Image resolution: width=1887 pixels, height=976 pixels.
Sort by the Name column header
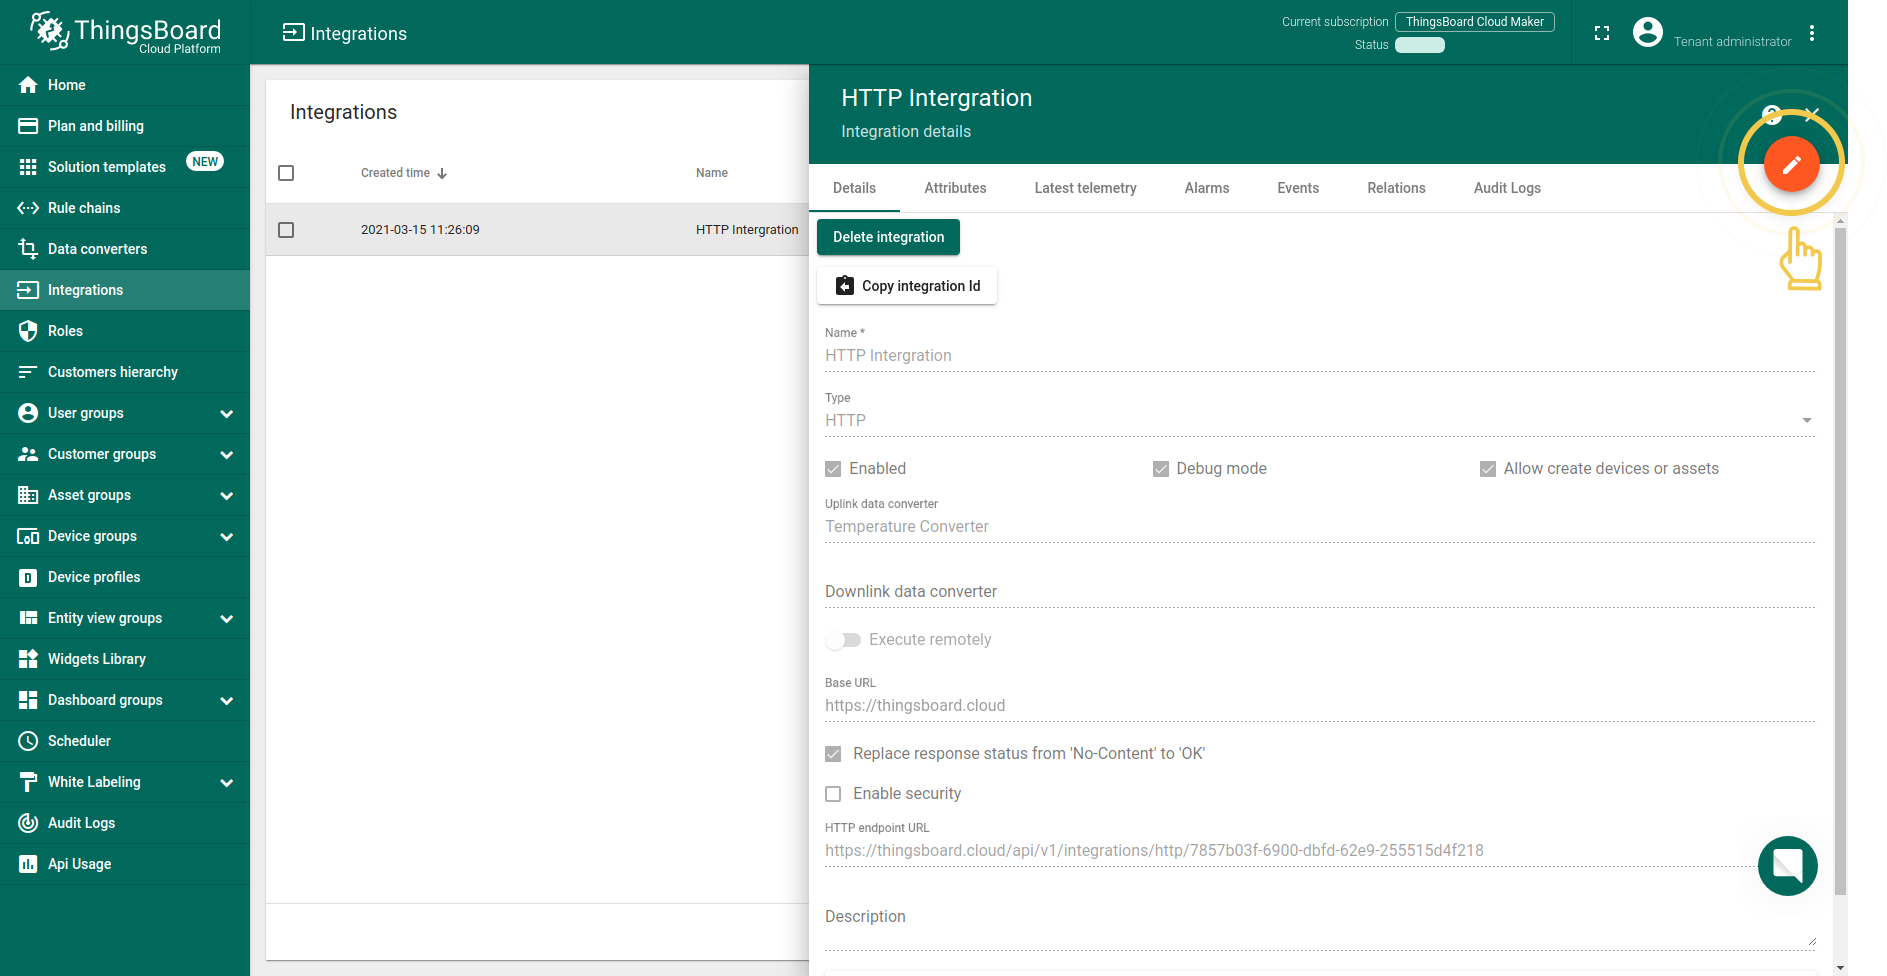[x=712, y=173]
